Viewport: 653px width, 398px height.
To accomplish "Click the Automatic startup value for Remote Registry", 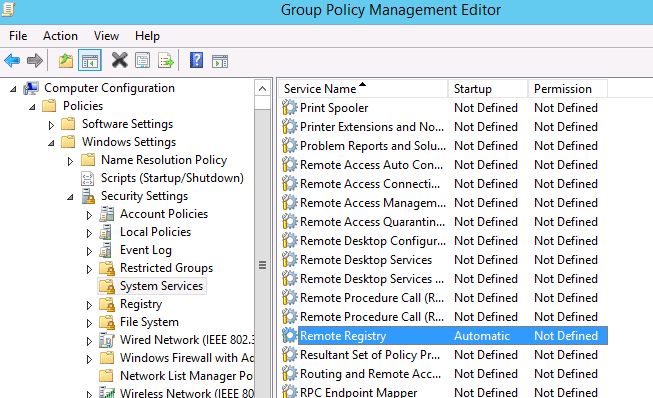I will coord(482,336).
